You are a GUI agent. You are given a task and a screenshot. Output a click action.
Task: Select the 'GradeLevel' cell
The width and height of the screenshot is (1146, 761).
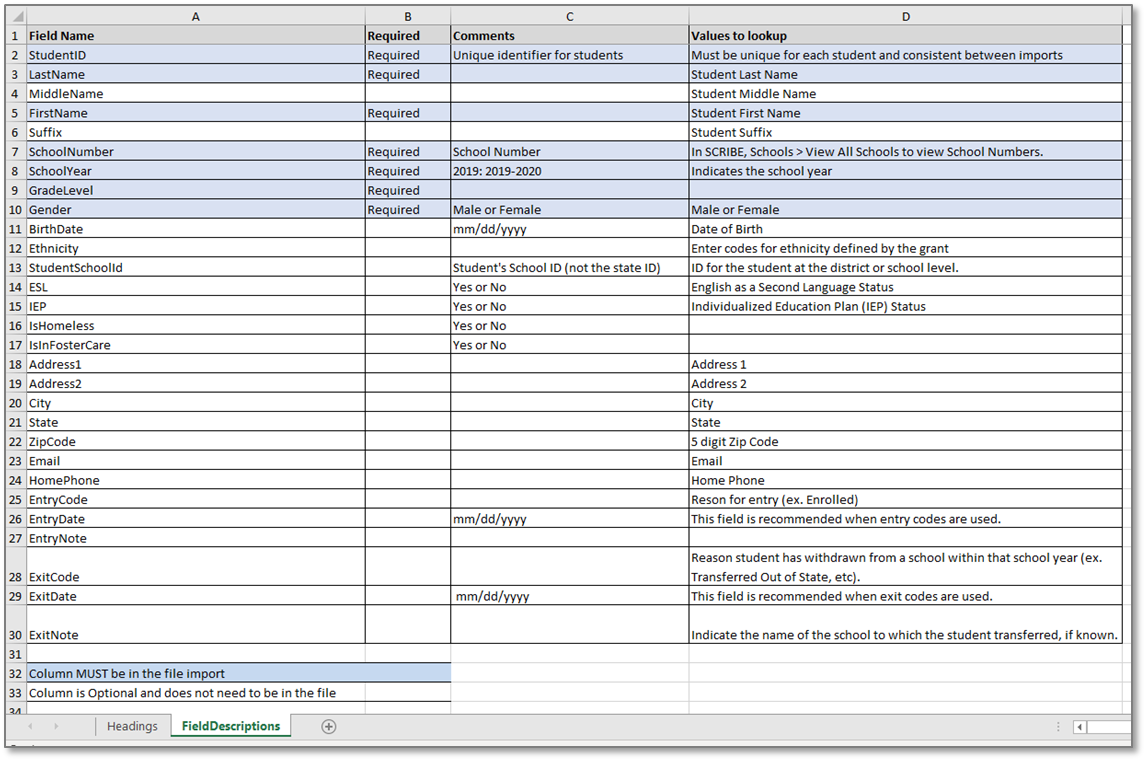(x=196, y=190)
